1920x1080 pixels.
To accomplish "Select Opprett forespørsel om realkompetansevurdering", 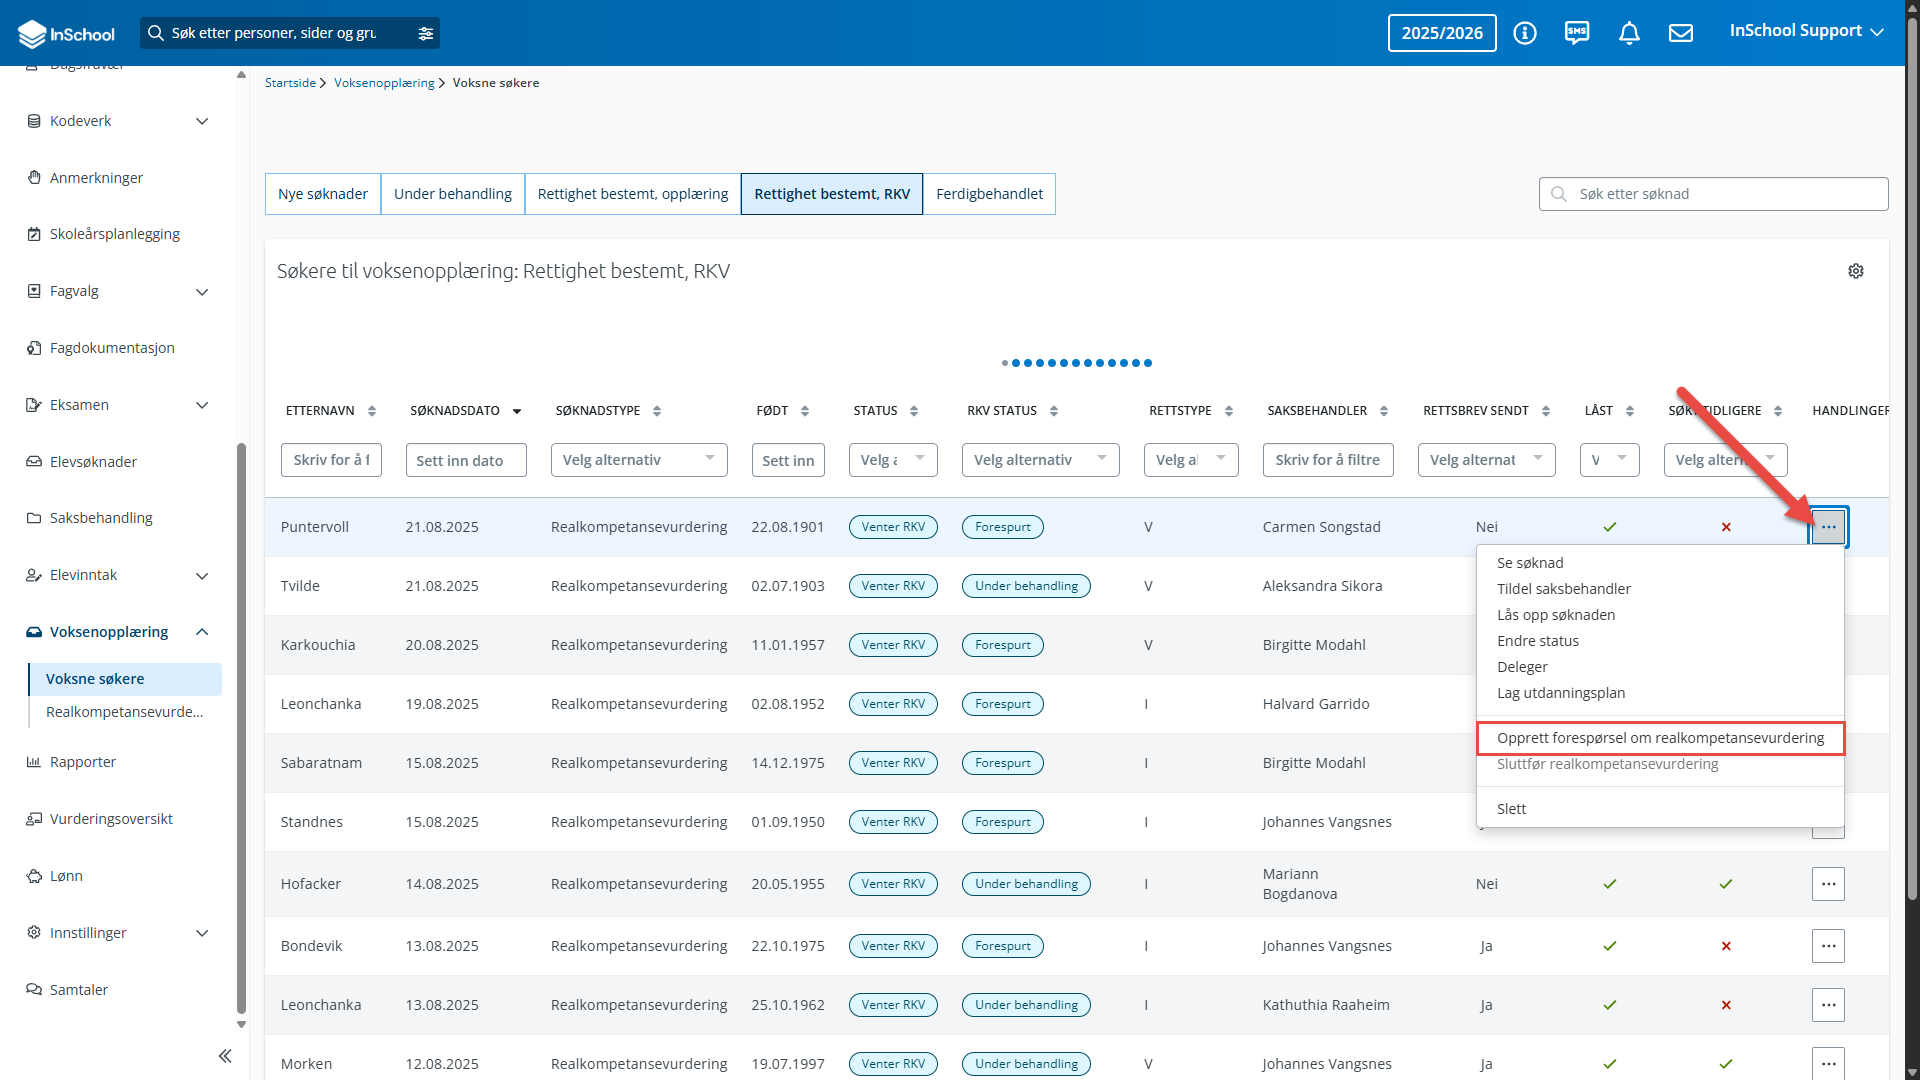I will [1660, 738].
